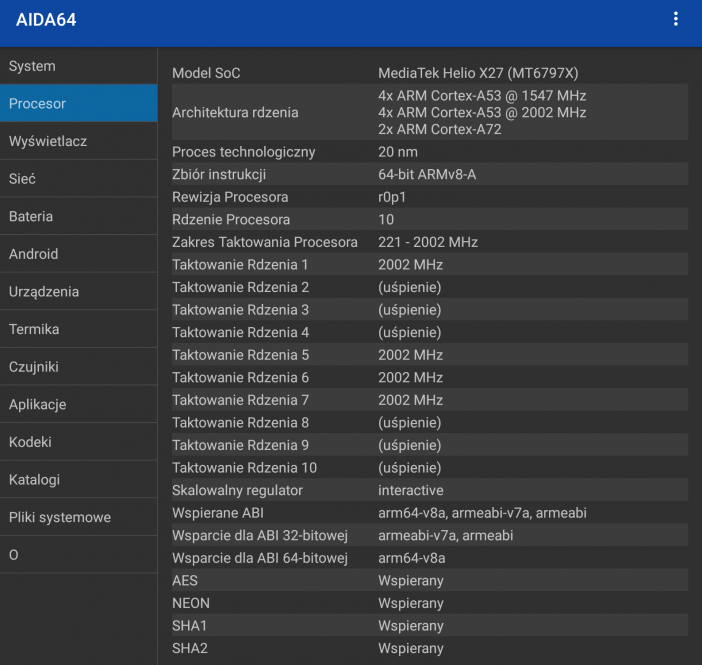Viewport: 702px width, 665px height.
Task: Select the 20 nm value
Action: coord(398,152)
